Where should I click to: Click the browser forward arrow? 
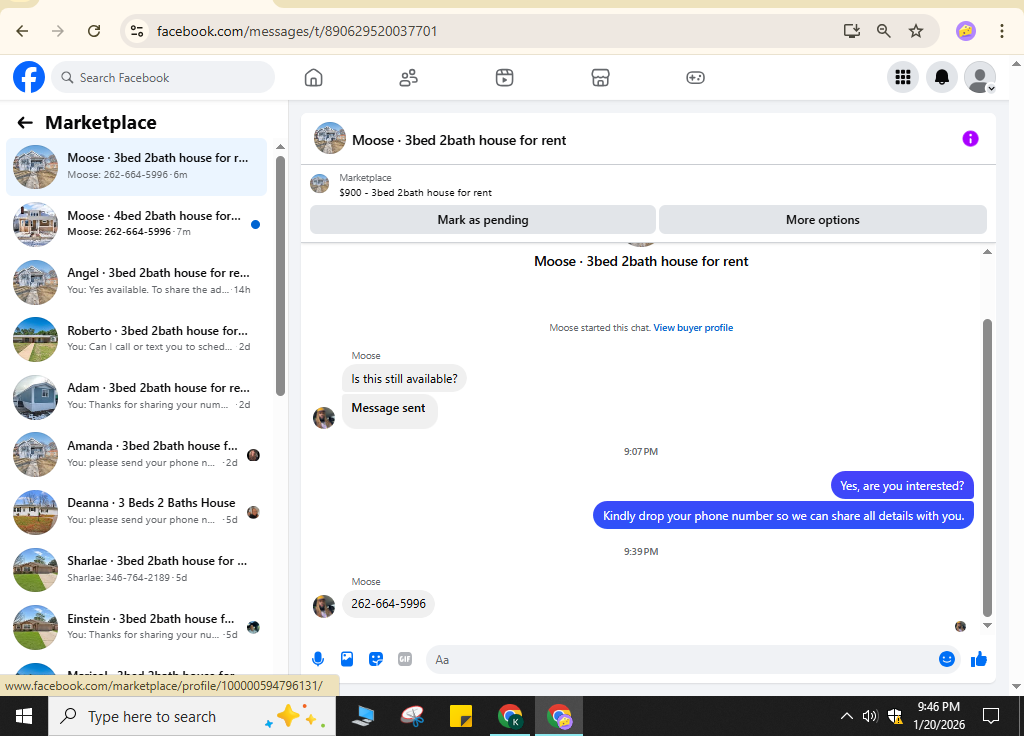[x=58, y=31]
